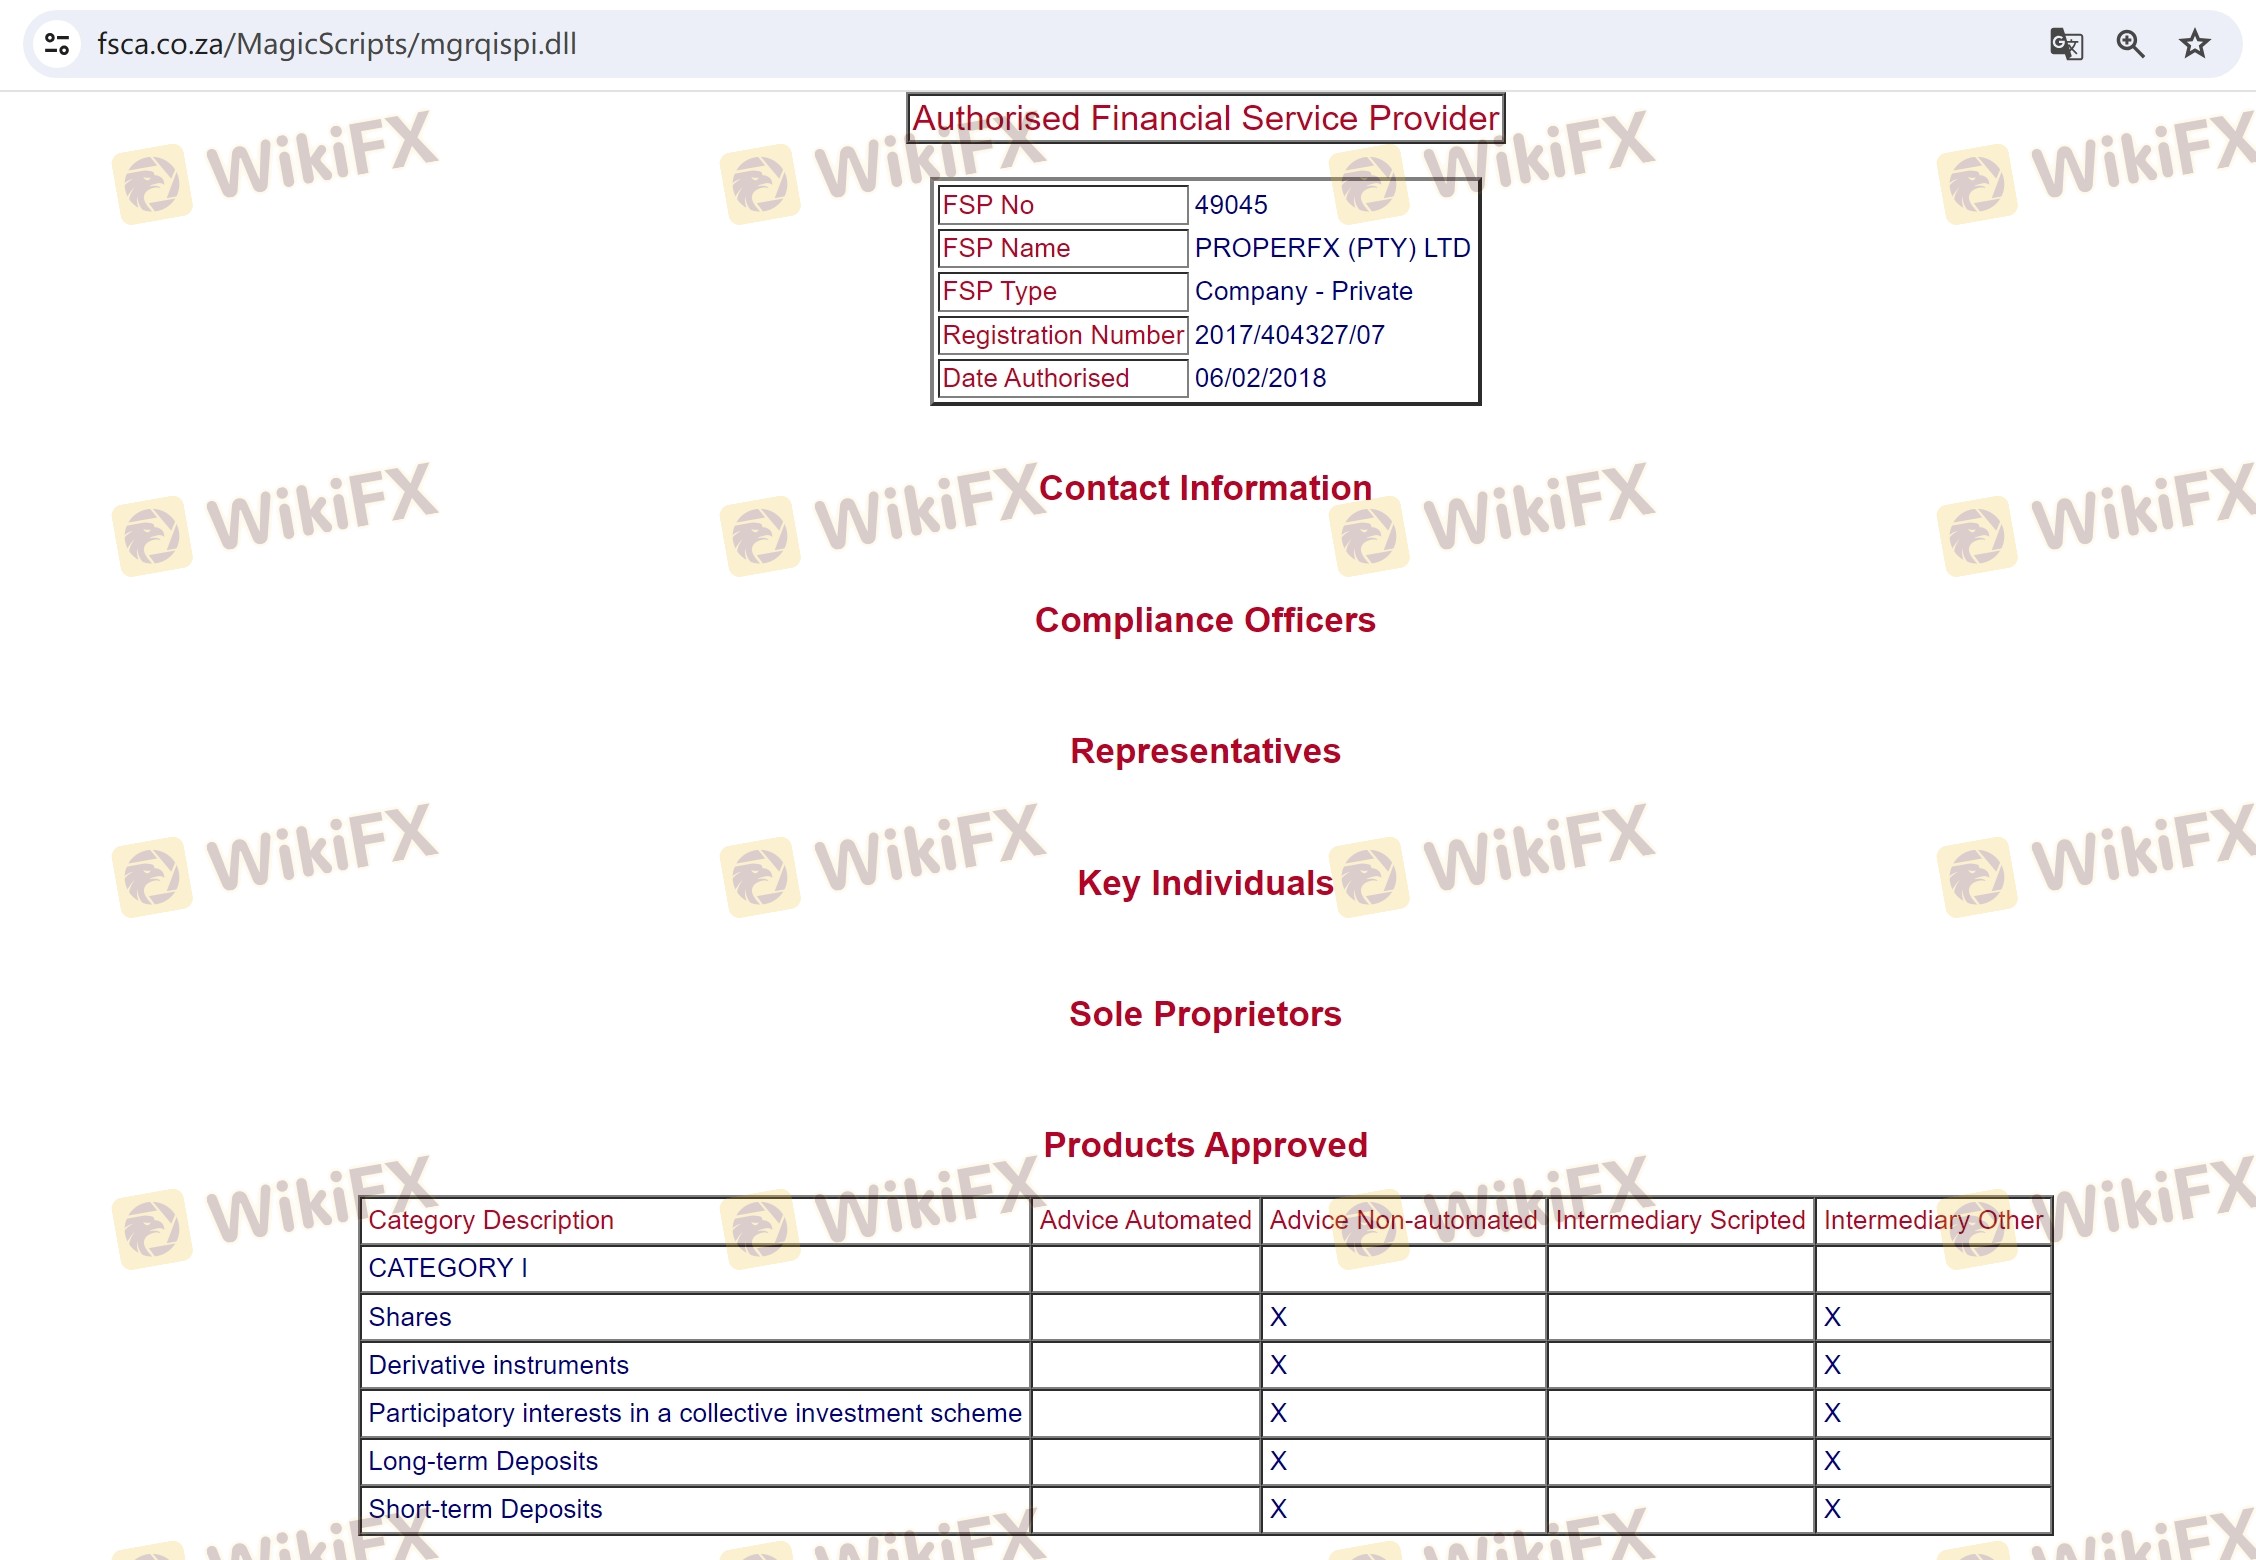Bookmark this page with star icon

click(x=2194, y=44)
